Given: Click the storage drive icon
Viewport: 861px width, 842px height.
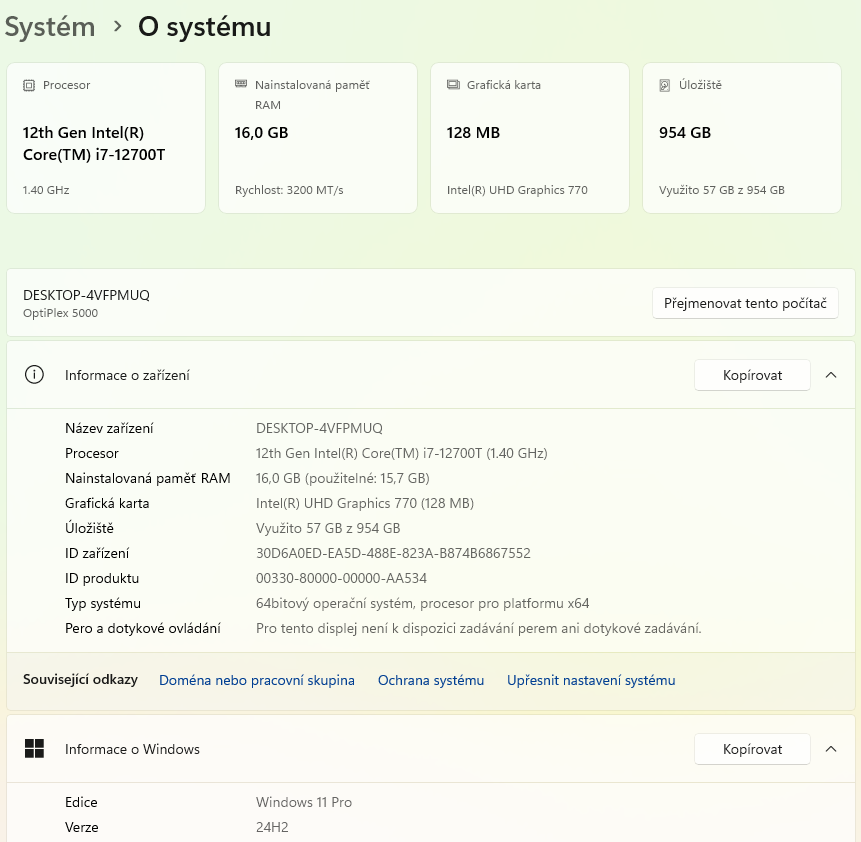Looking at the screenshot, I should pyautogui.click(x=664, y=85).
